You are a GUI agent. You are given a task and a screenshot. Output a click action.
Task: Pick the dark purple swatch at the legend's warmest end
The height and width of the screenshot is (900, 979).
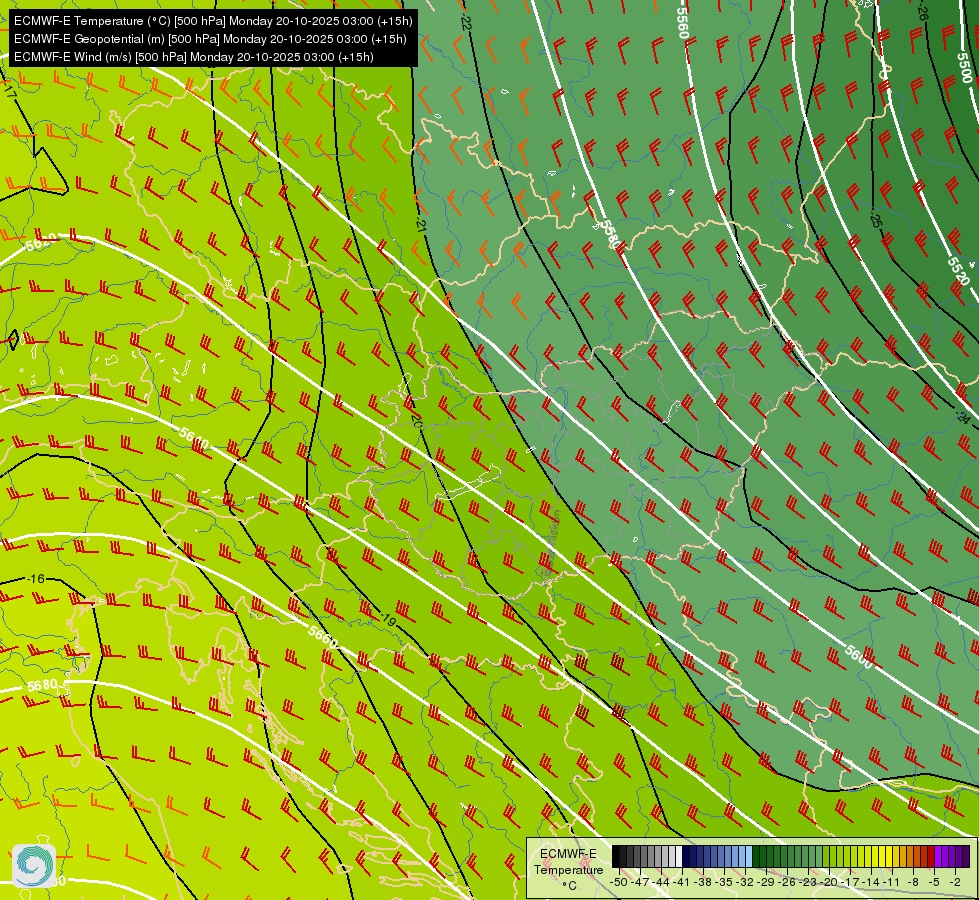tap(966, 856)
